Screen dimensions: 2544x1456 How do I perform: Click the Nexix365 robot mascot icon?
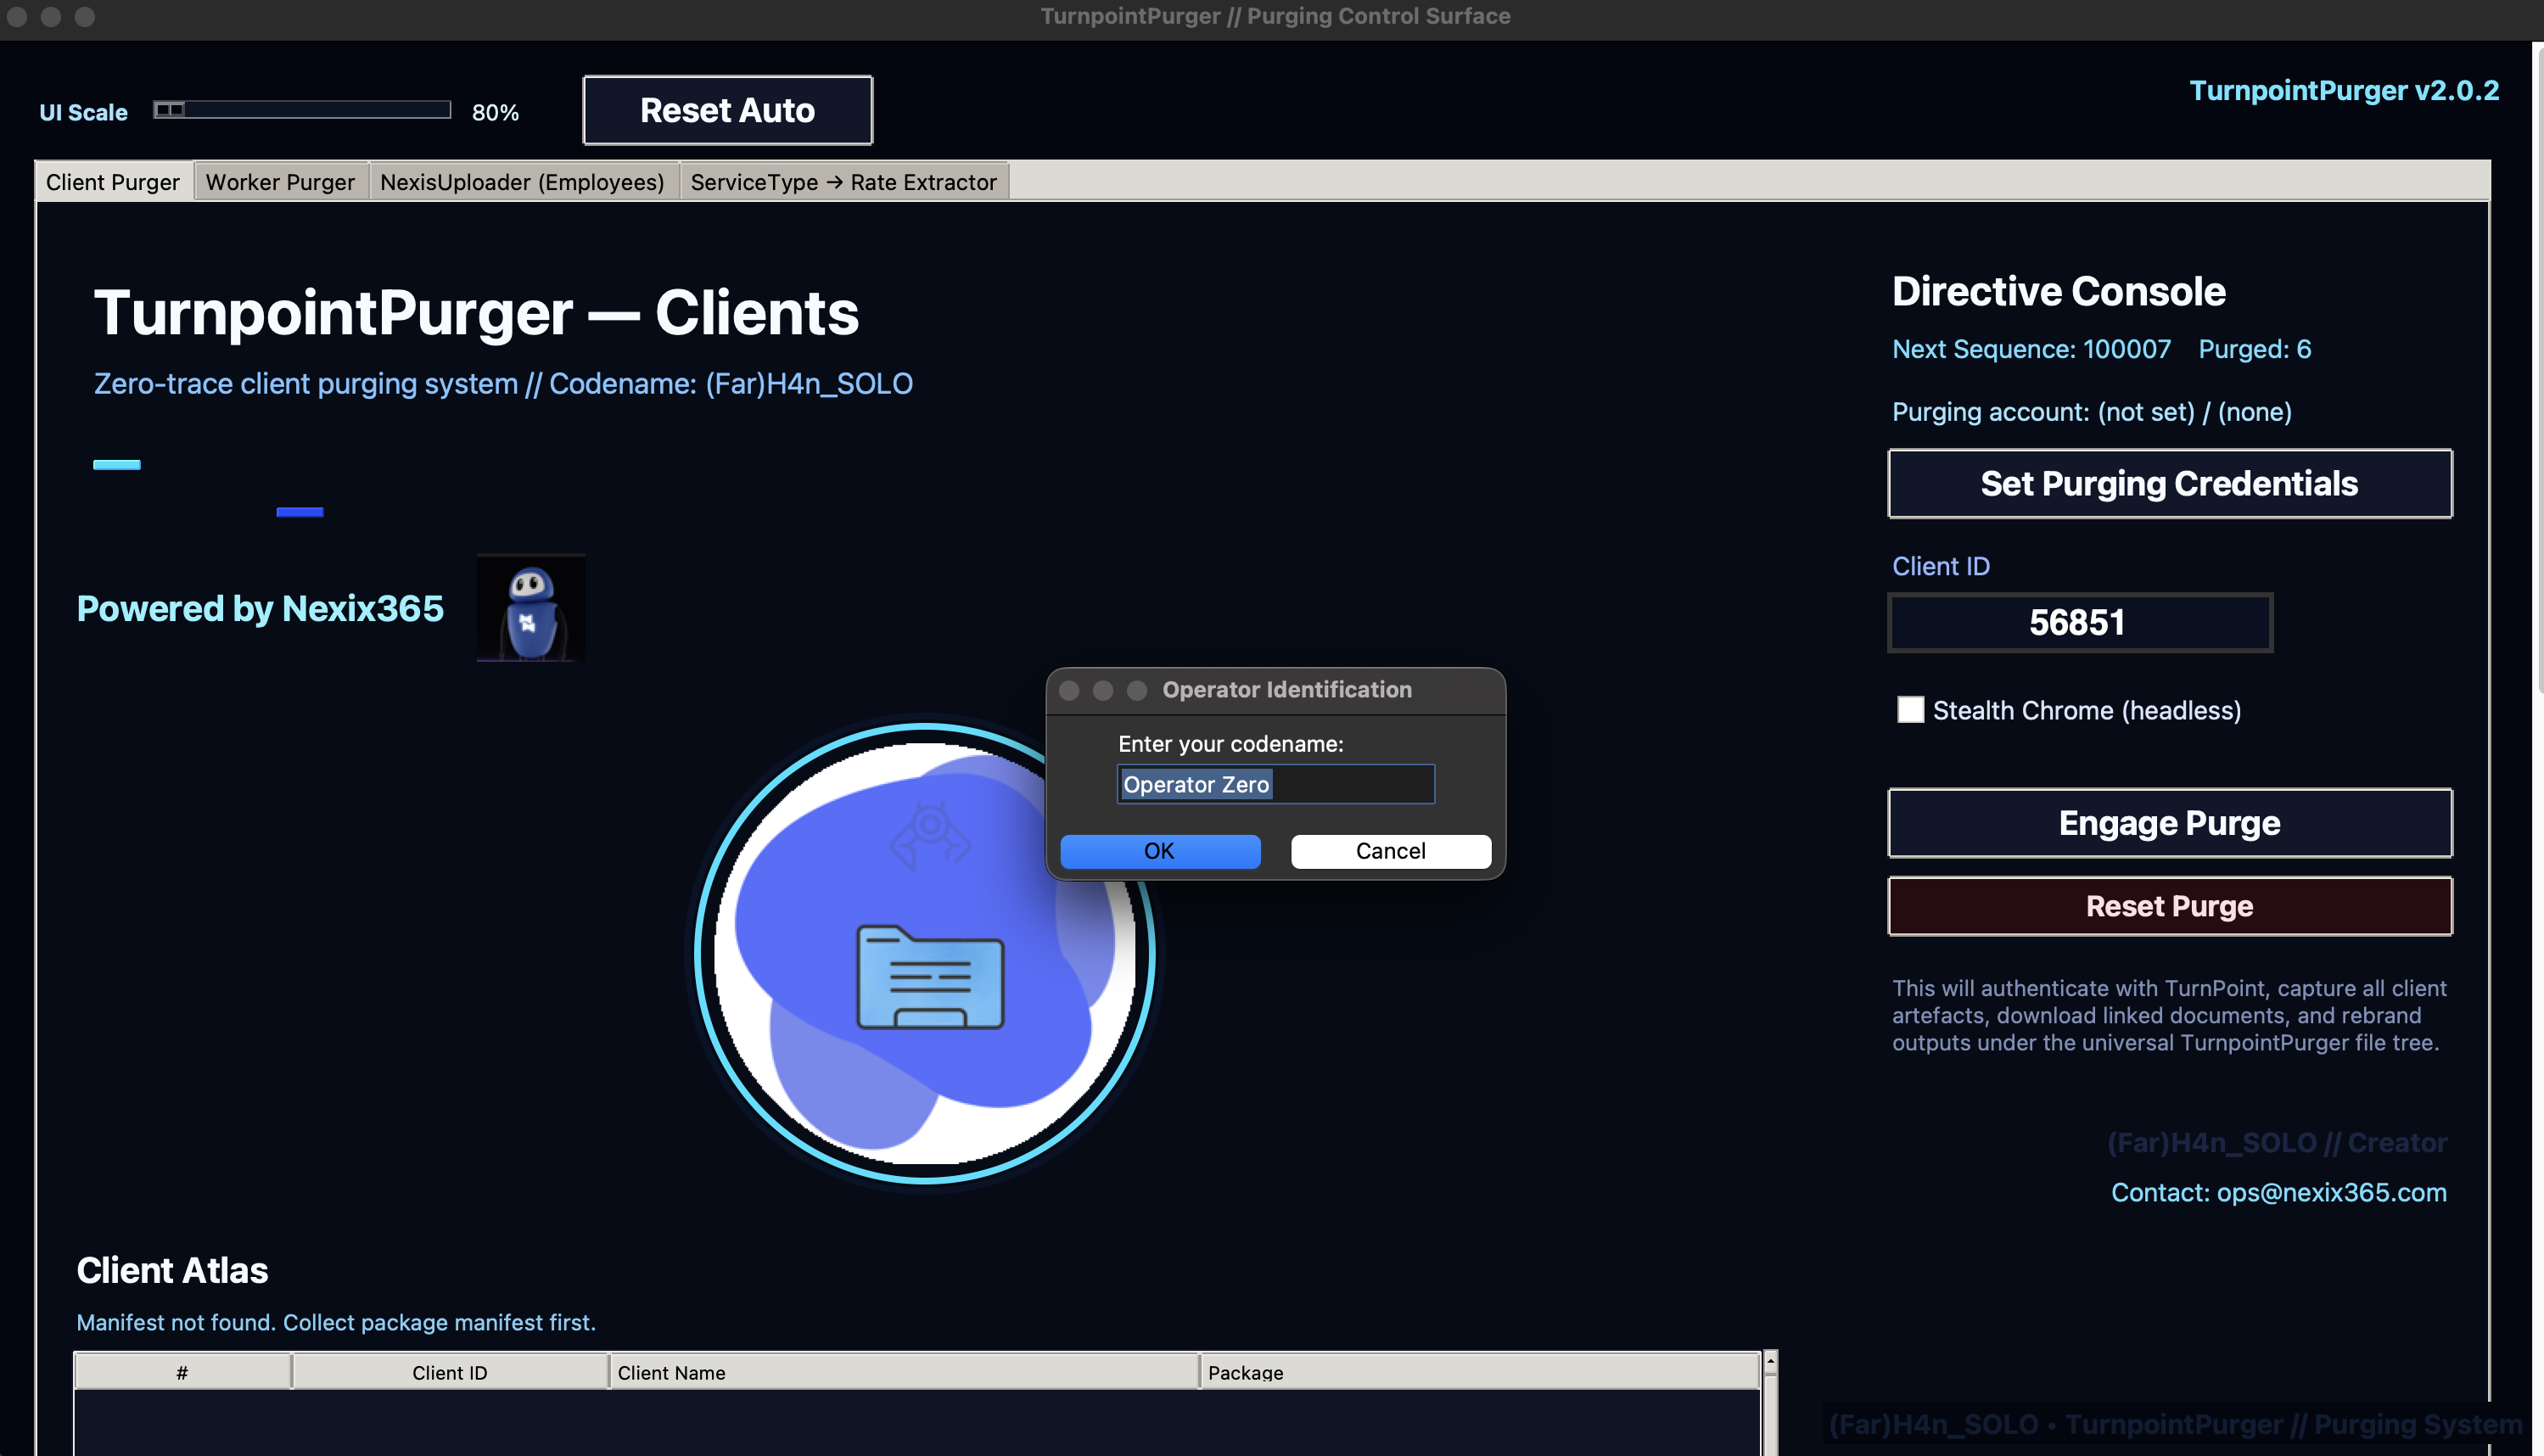531,608
